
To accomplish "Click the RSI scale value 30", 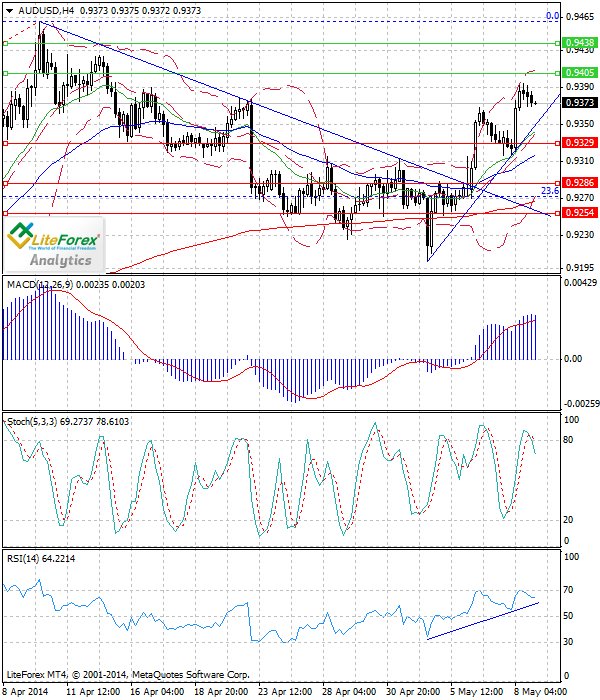I will pos(568,642).
